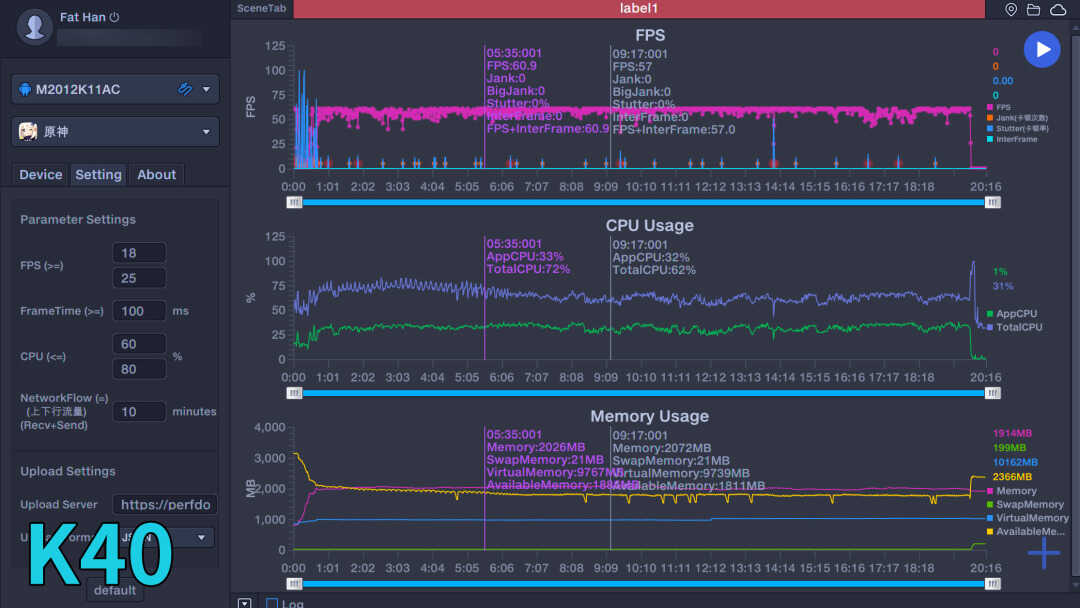
Task: Switch to the Device tab
Action: [41, 175]
